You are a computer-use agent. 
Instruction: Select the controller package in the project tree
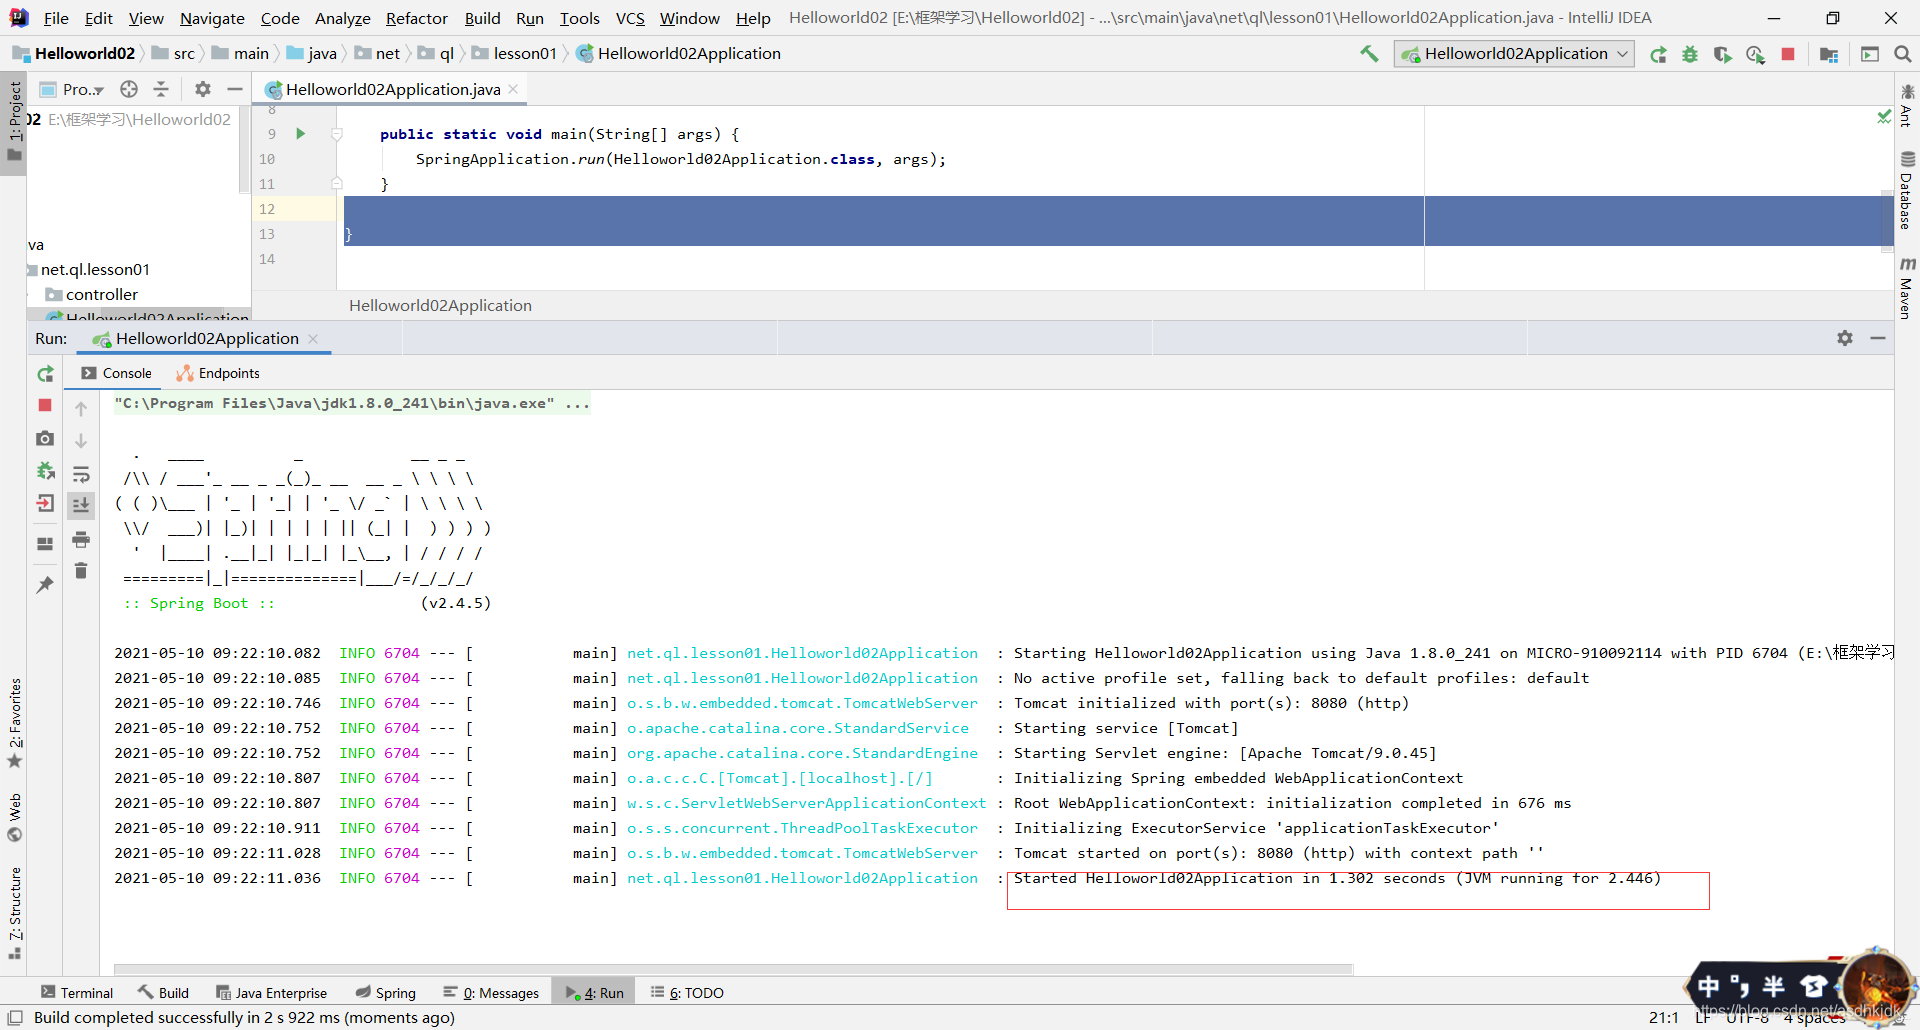101,295
